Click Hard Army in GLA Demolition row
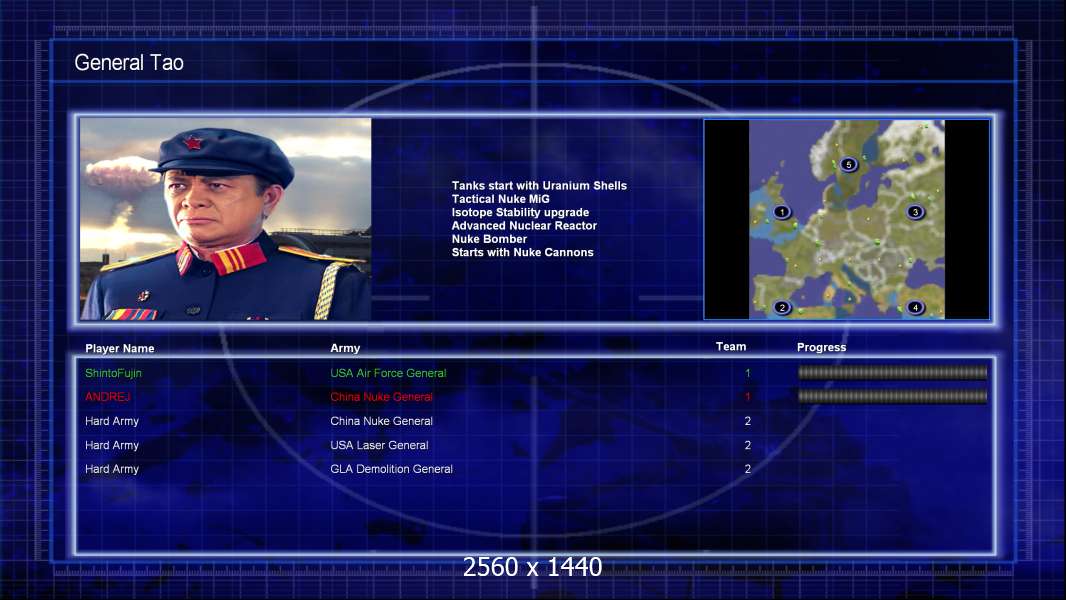The width and height of the screenshot is (1066, 600). point(112,469)
